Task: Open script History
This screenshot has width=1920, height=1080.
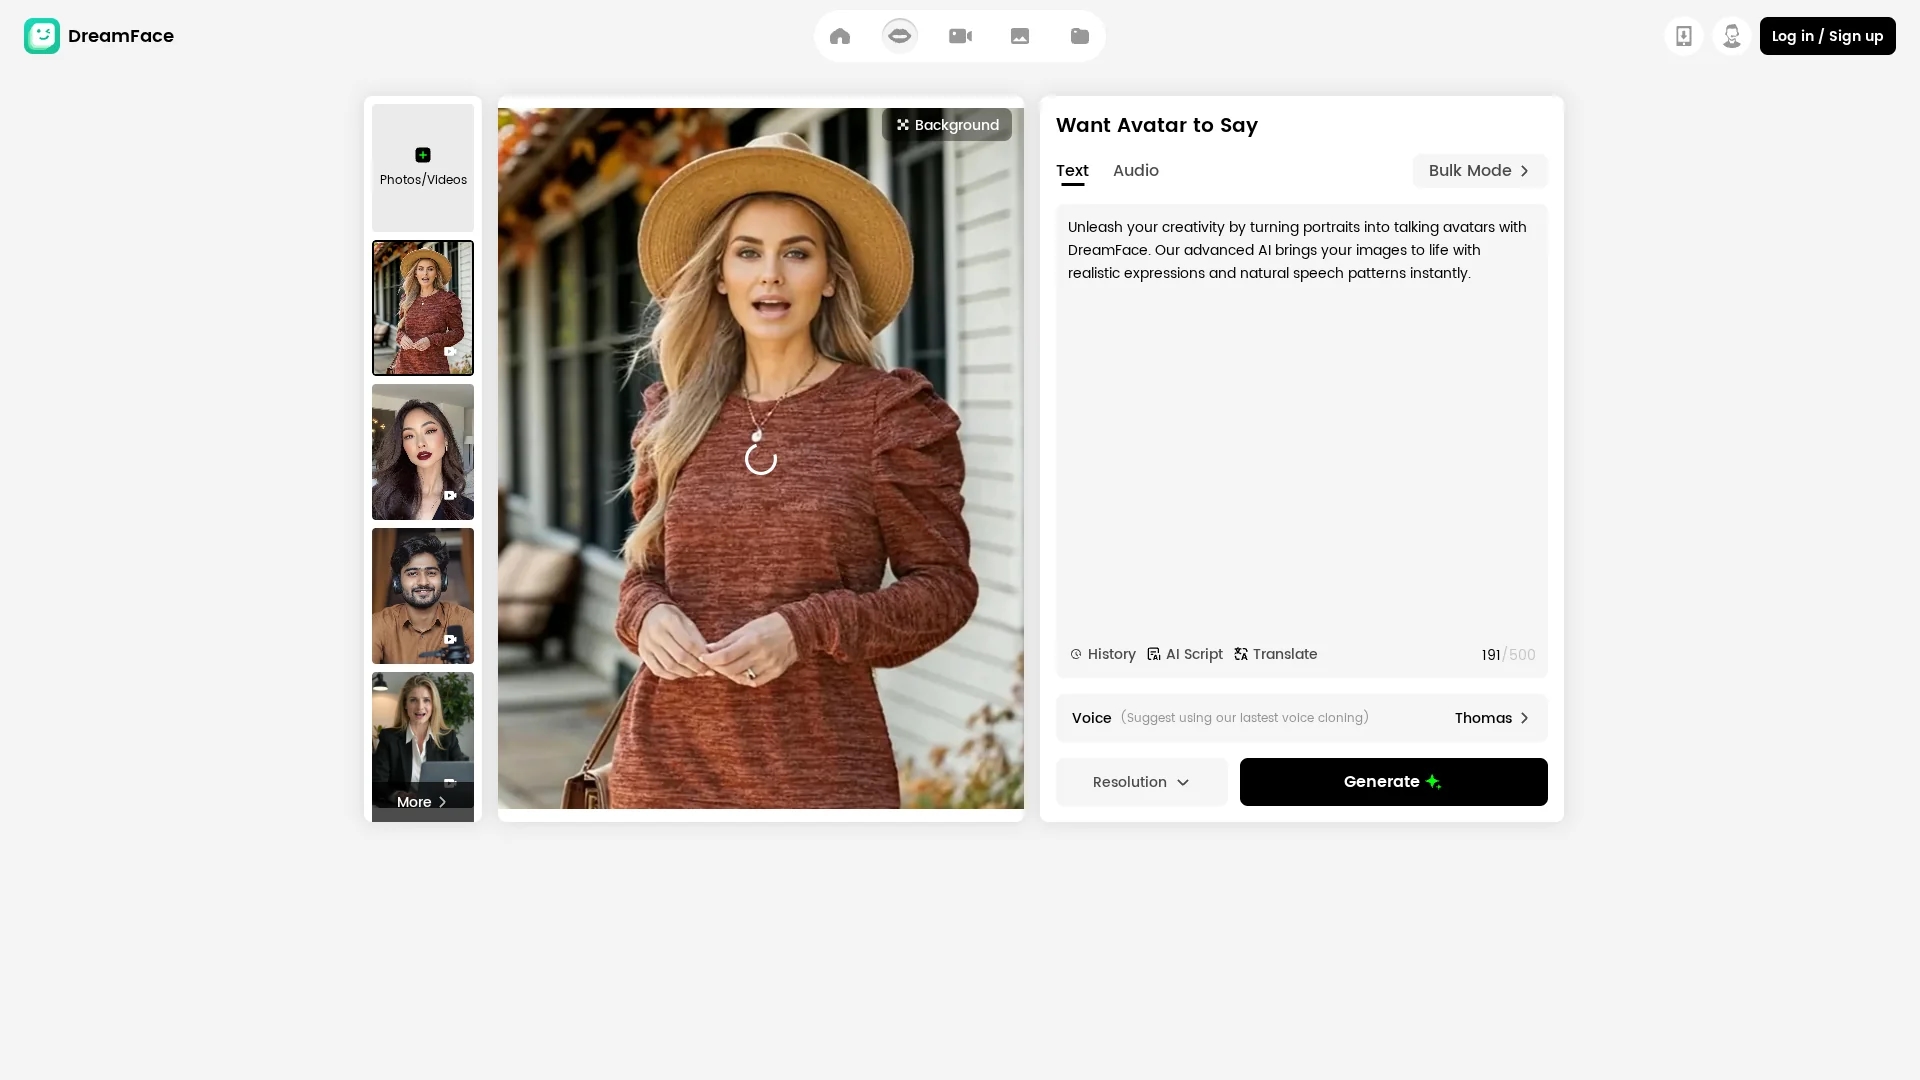Action: (1103, 654)
